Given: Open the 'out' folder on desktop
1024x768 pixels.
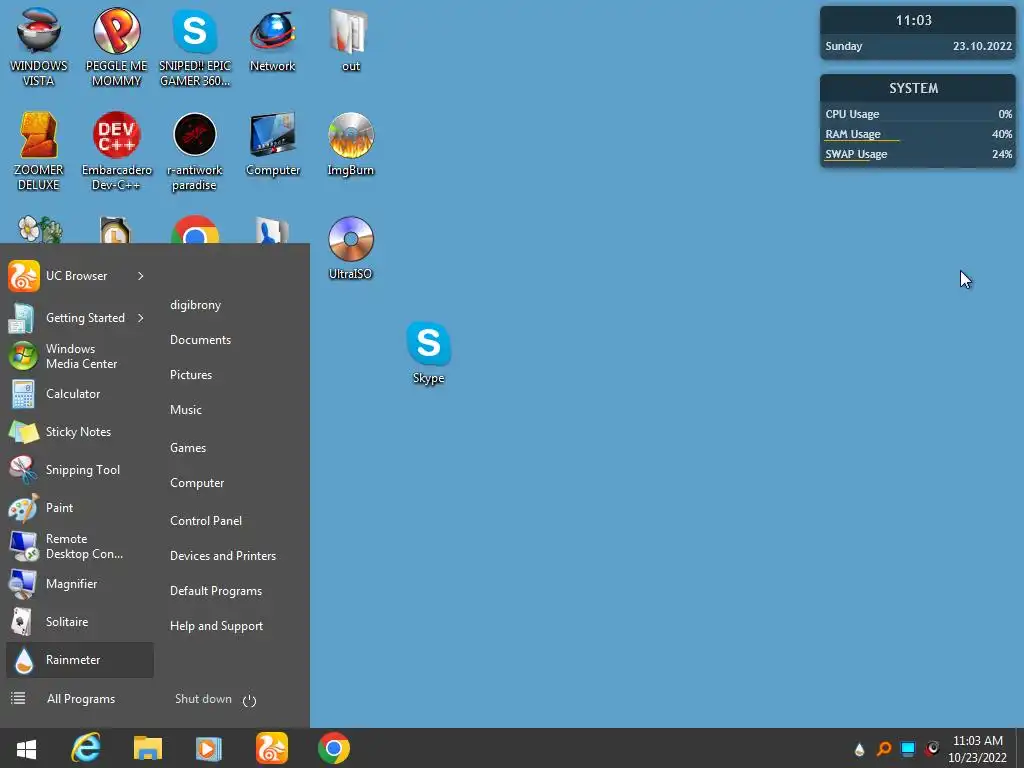Looking at the screenshot, I should tap(351, 39).
